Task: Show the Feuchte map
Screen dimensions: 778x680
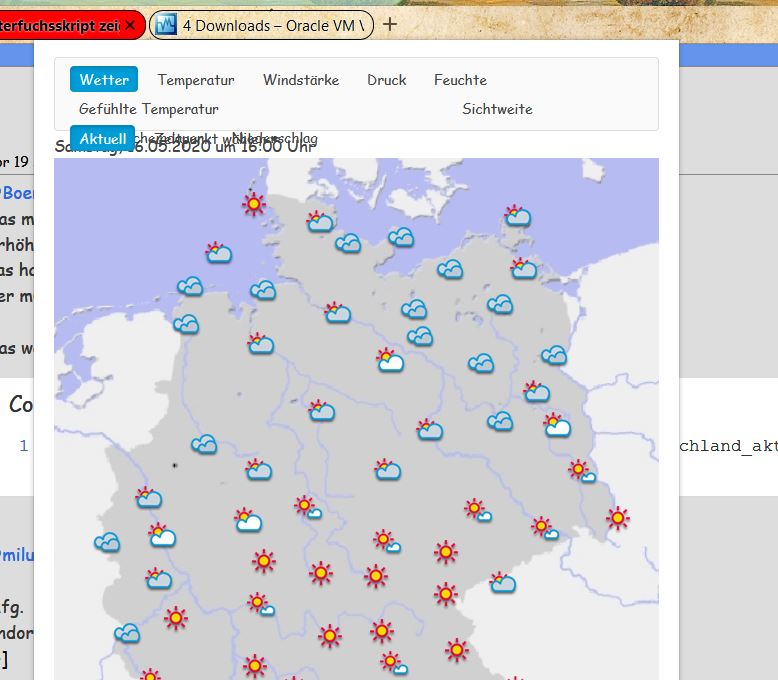Action: point(460,80)
